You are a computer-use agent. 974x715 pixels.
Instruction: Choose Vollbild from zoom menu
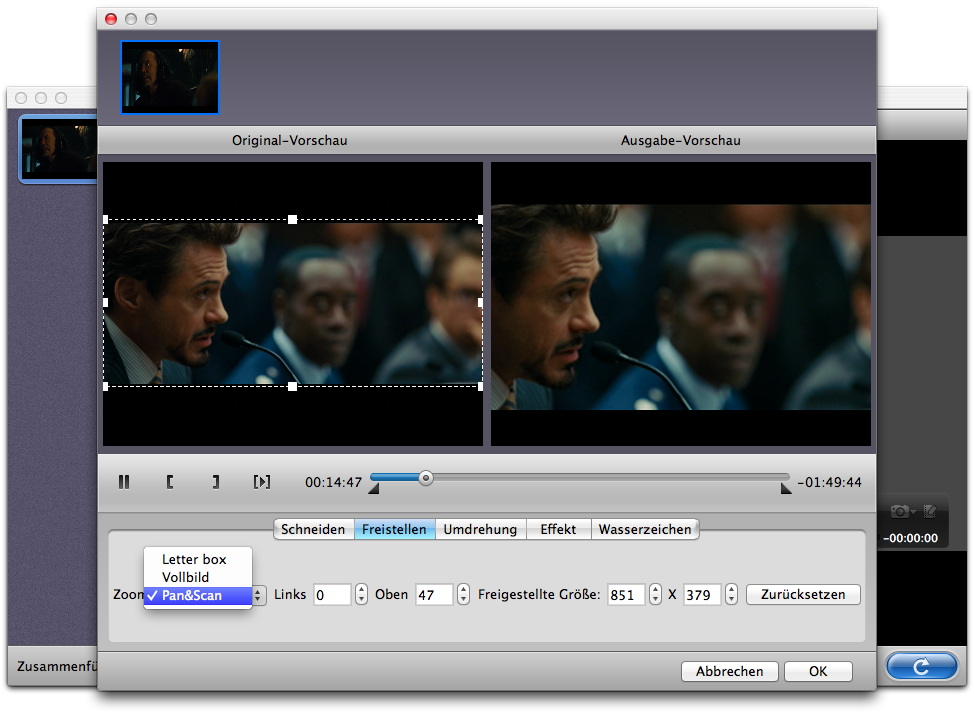(186, 578)
